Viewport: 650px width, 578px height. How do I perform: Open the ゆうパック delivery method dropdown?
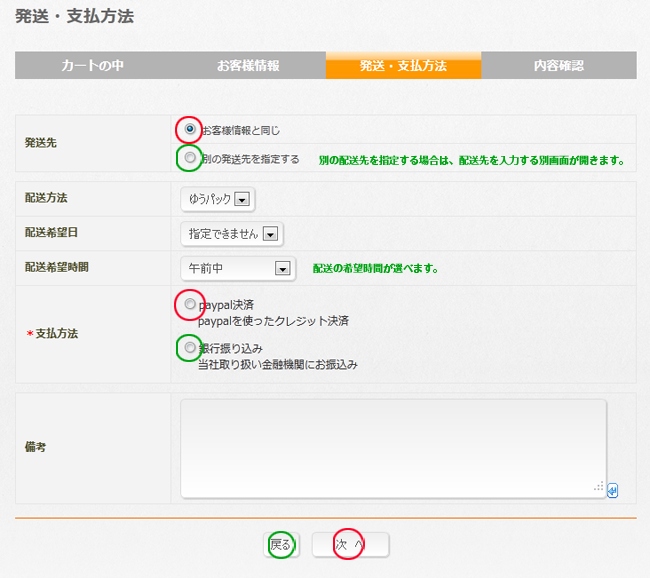tap(218, 199)
